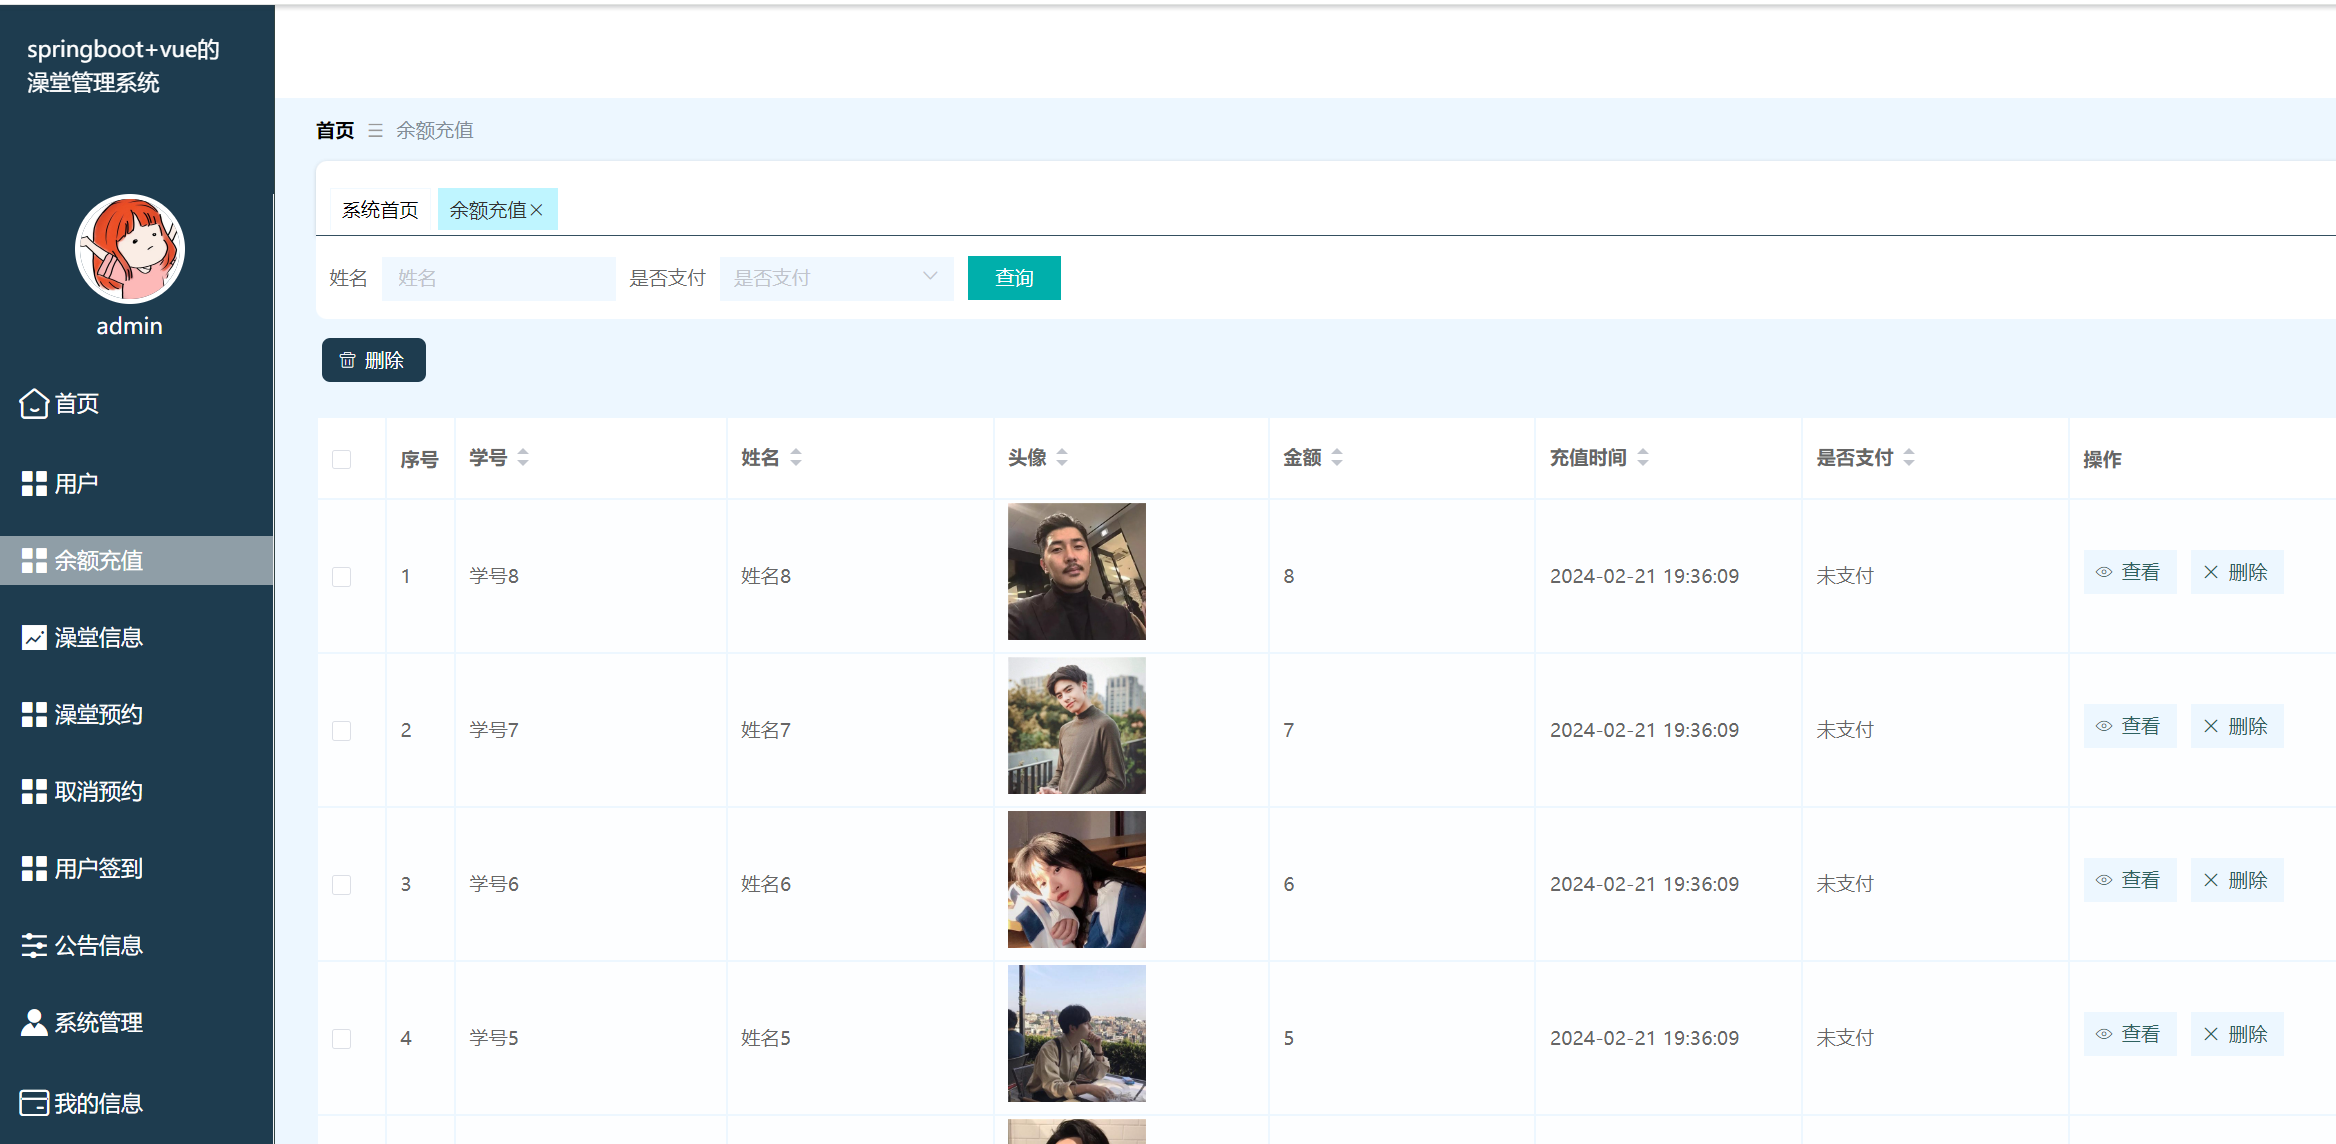Click the avatar thumbnail for 姓名6
This screenshot has height=1144, width=2336.
1076,880
